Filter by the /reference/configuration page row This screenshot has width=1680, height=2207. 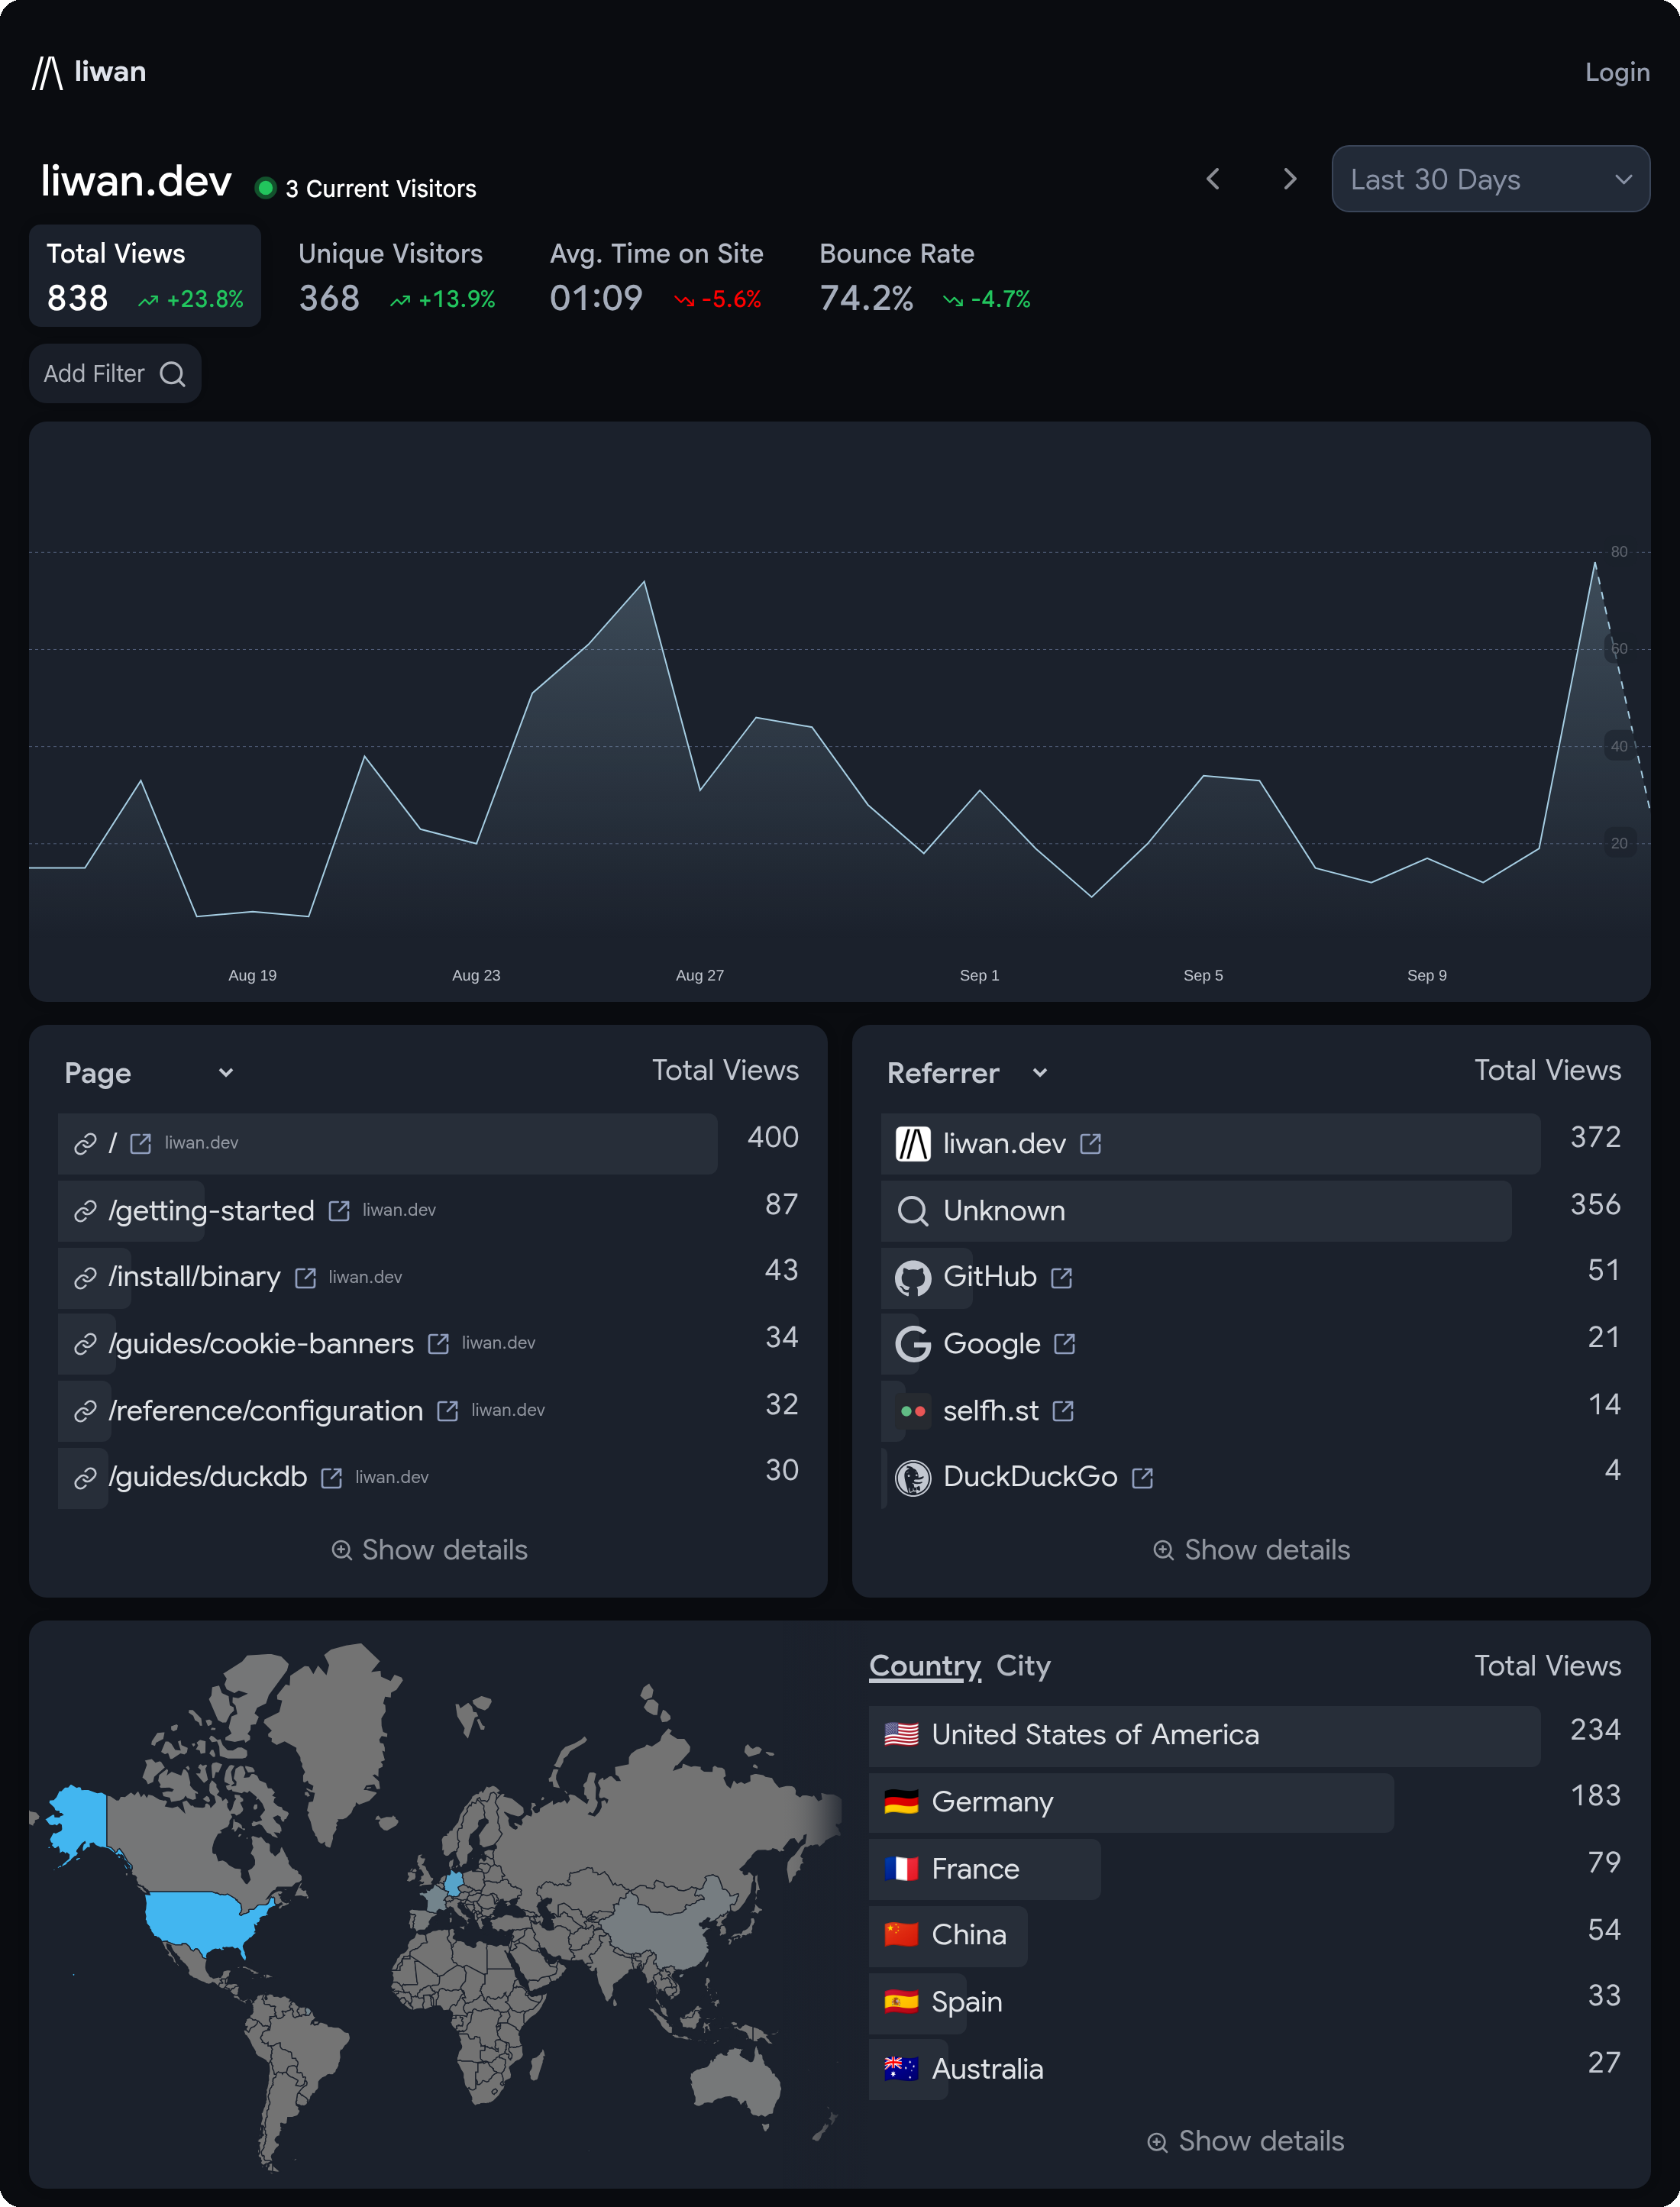(x=428, y=1411)
